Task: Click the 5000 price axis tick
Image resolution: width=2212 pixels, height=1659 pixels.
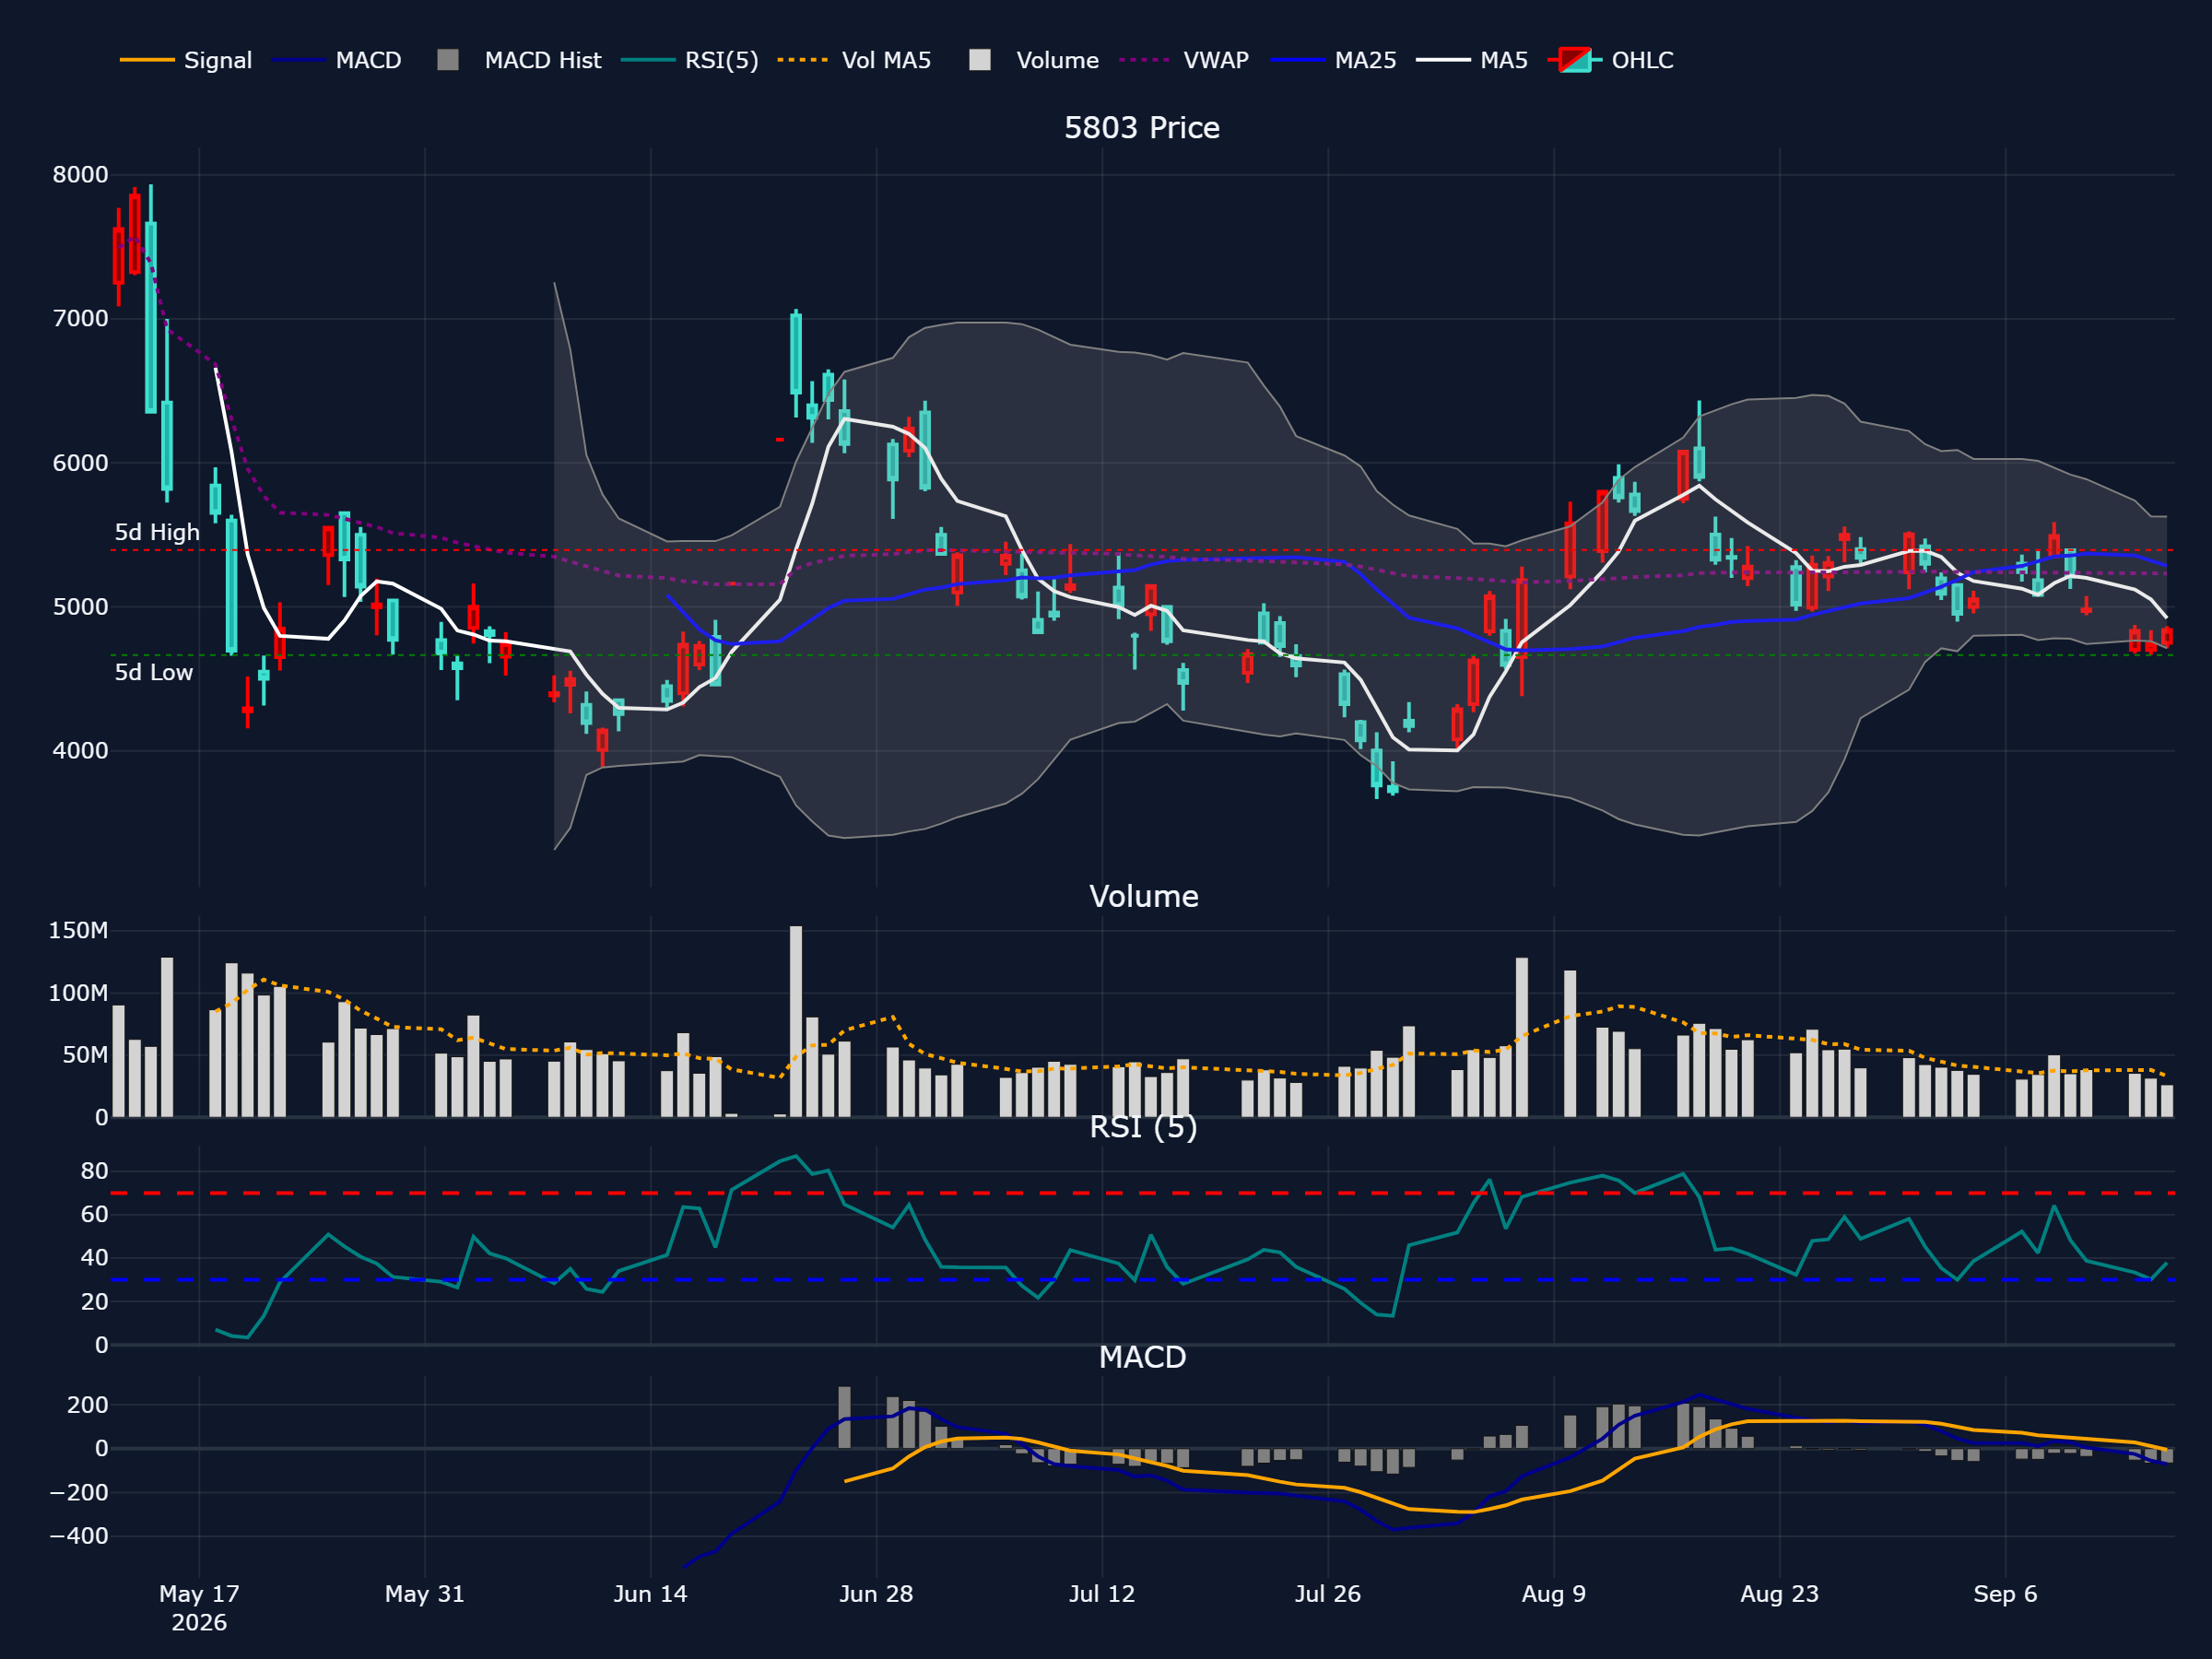Action: click(80, 607)
